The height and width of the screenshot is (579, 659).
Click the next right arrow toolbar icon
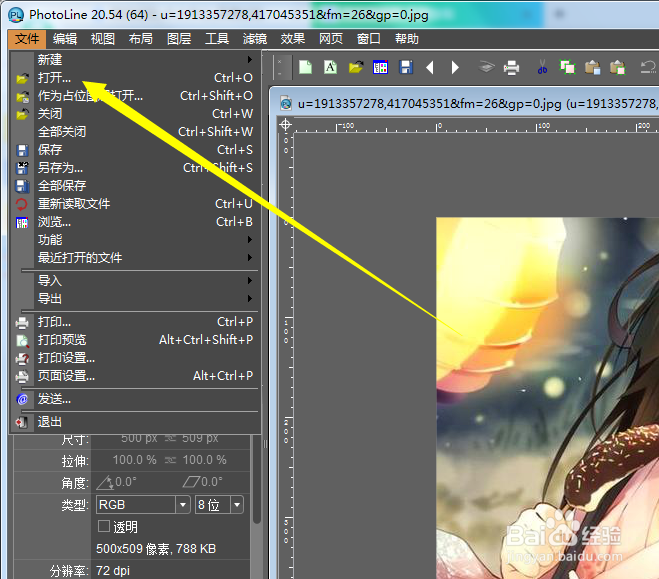455,67
